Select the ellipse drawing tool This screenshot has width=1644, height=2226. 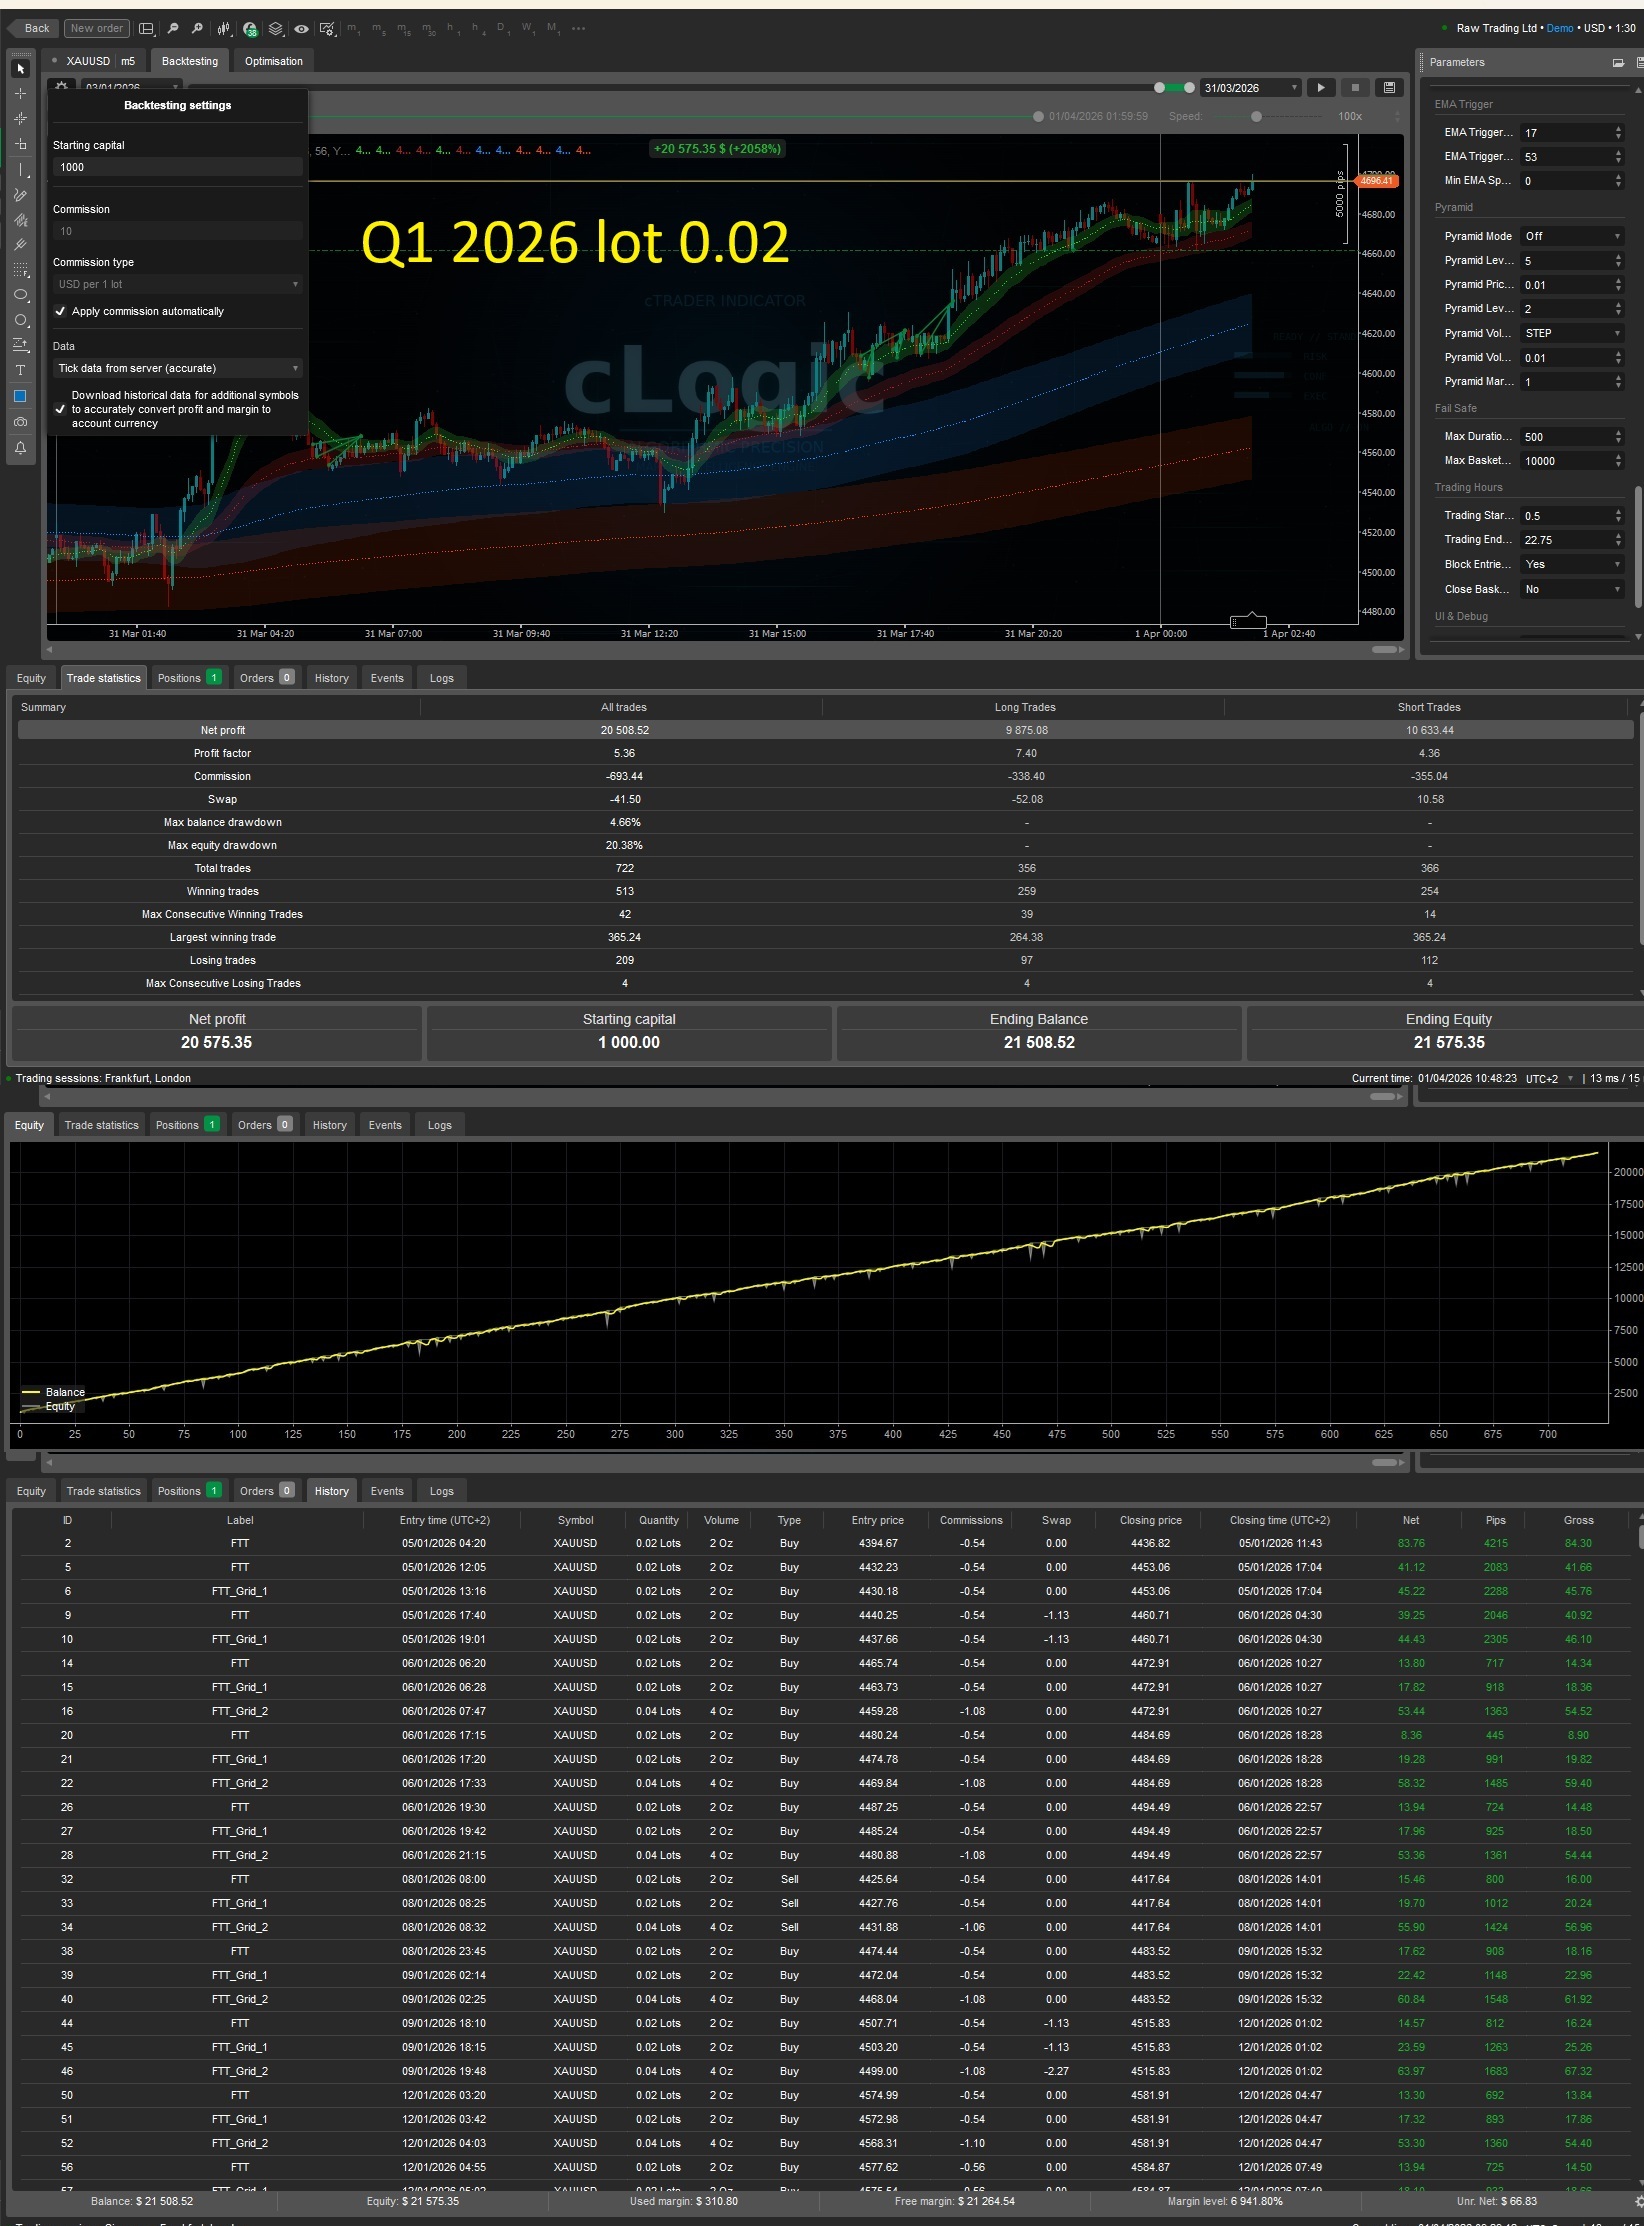pos(20,294)
